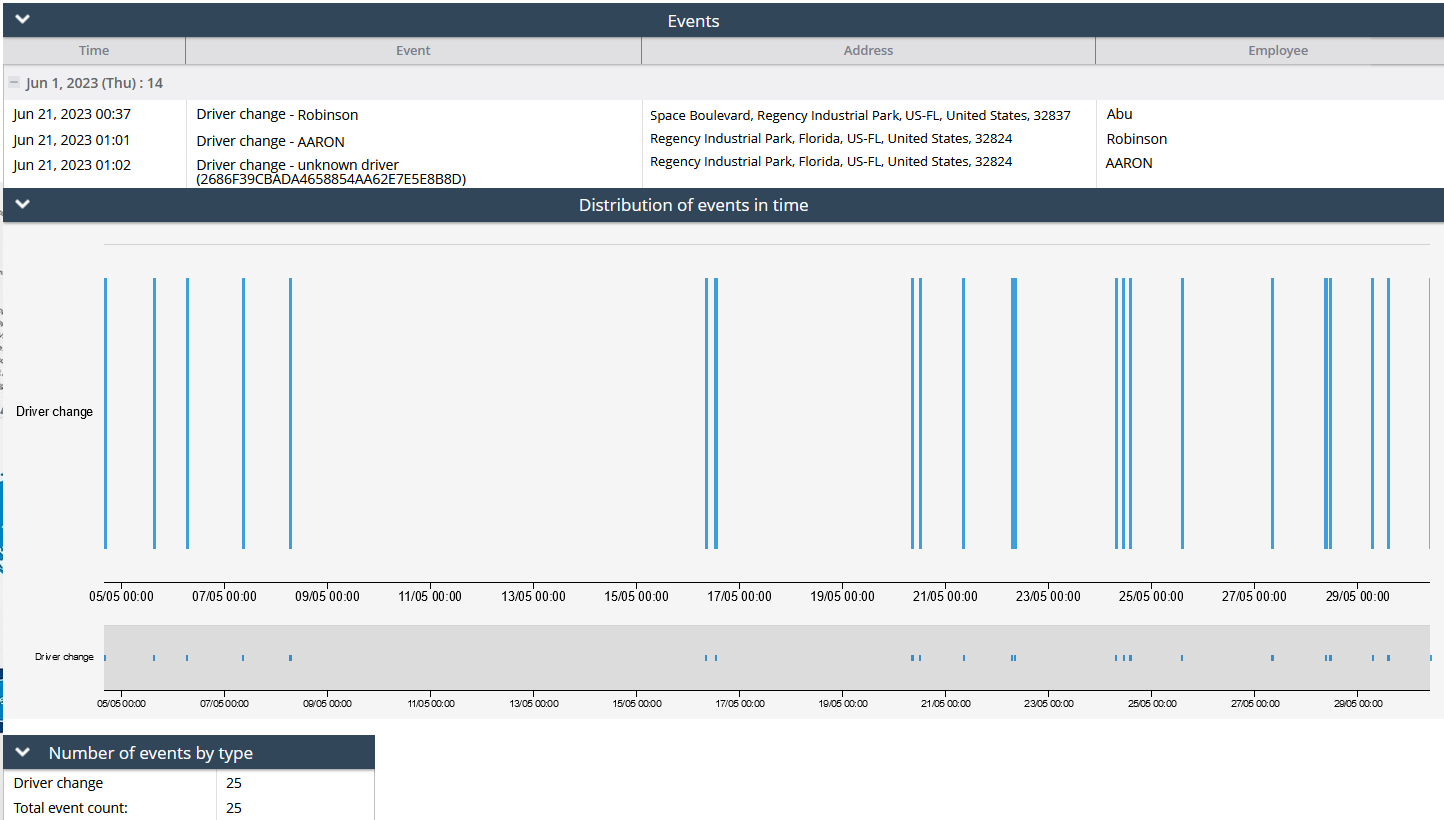
Task: Click the employee cell 'Robinson'
Action: coord(1137,139)
